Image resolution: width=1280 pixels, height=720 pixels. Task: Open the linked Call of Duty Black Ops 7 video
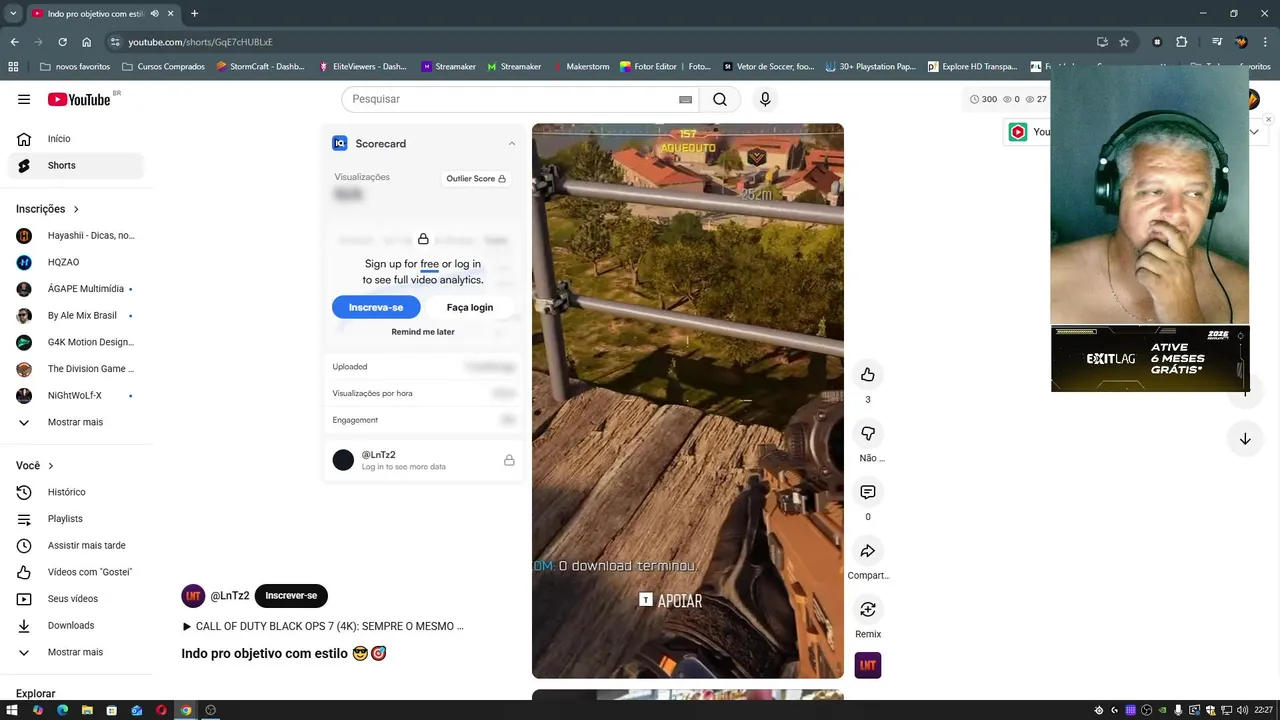point(323,626)
